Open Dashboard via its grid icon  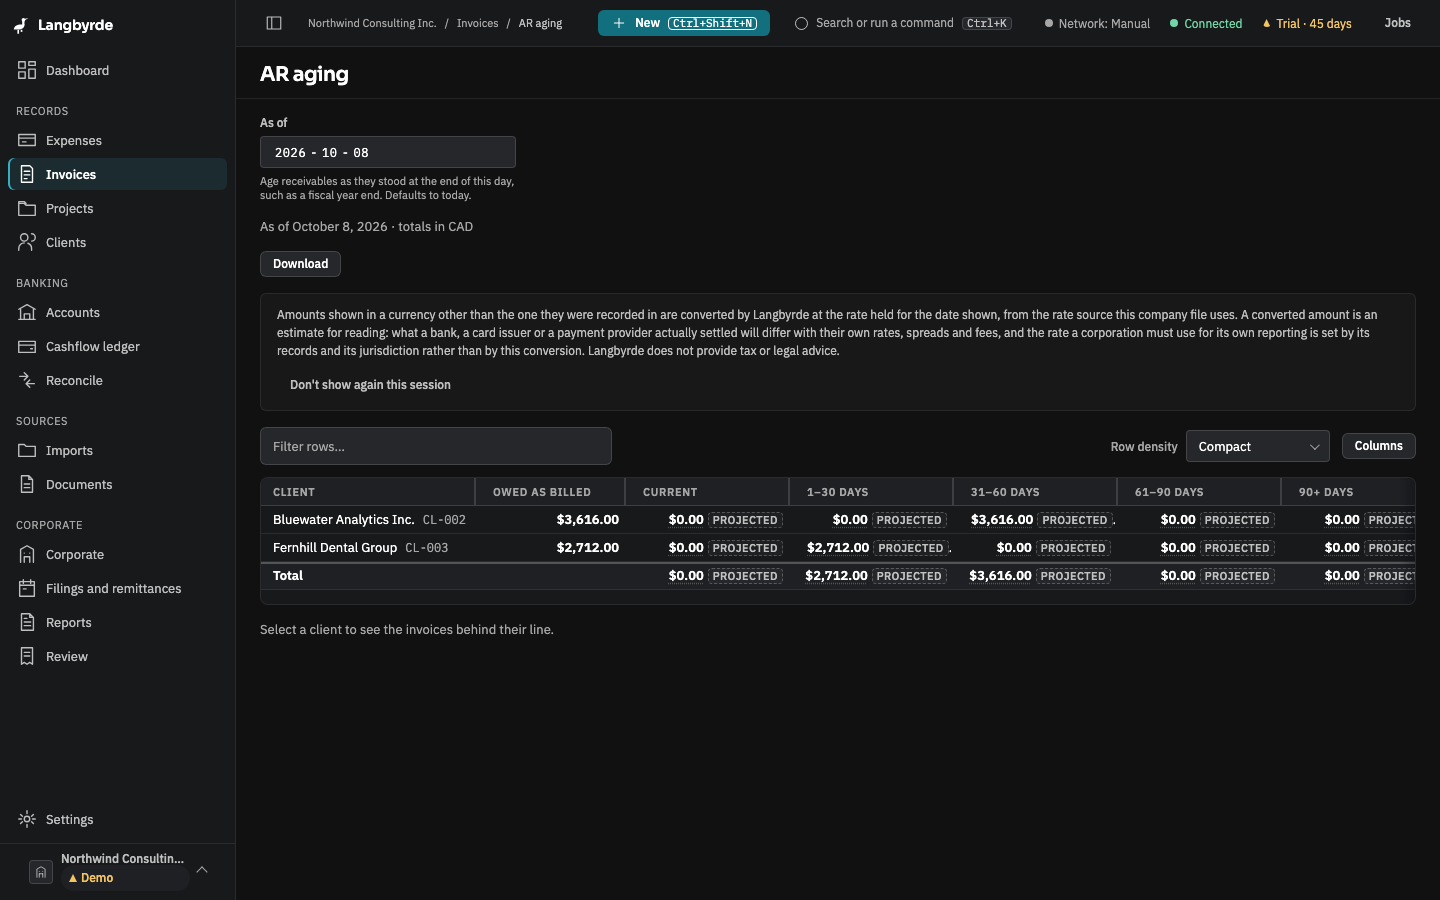click(x=27, y=70)
